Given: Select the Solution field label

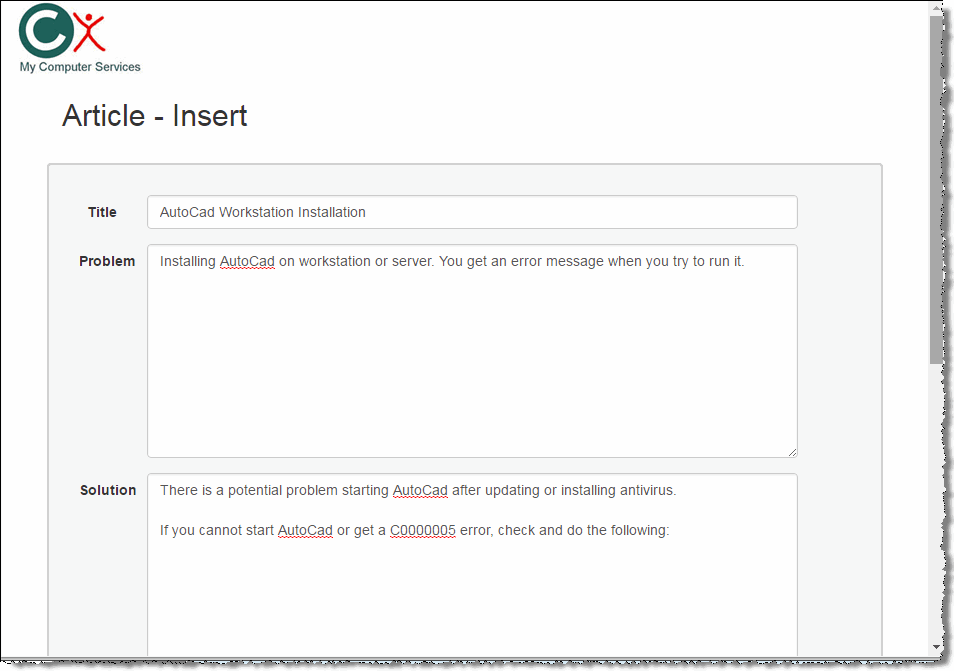Looking at the screenshot, I should tap(106, 490).
